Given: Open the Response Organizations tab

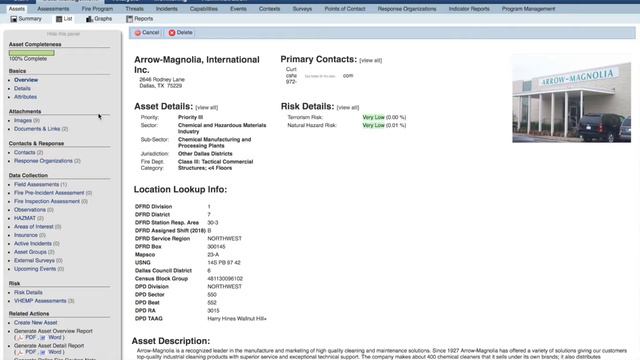Looking at the screenshot, I should (x=407, y=9).
